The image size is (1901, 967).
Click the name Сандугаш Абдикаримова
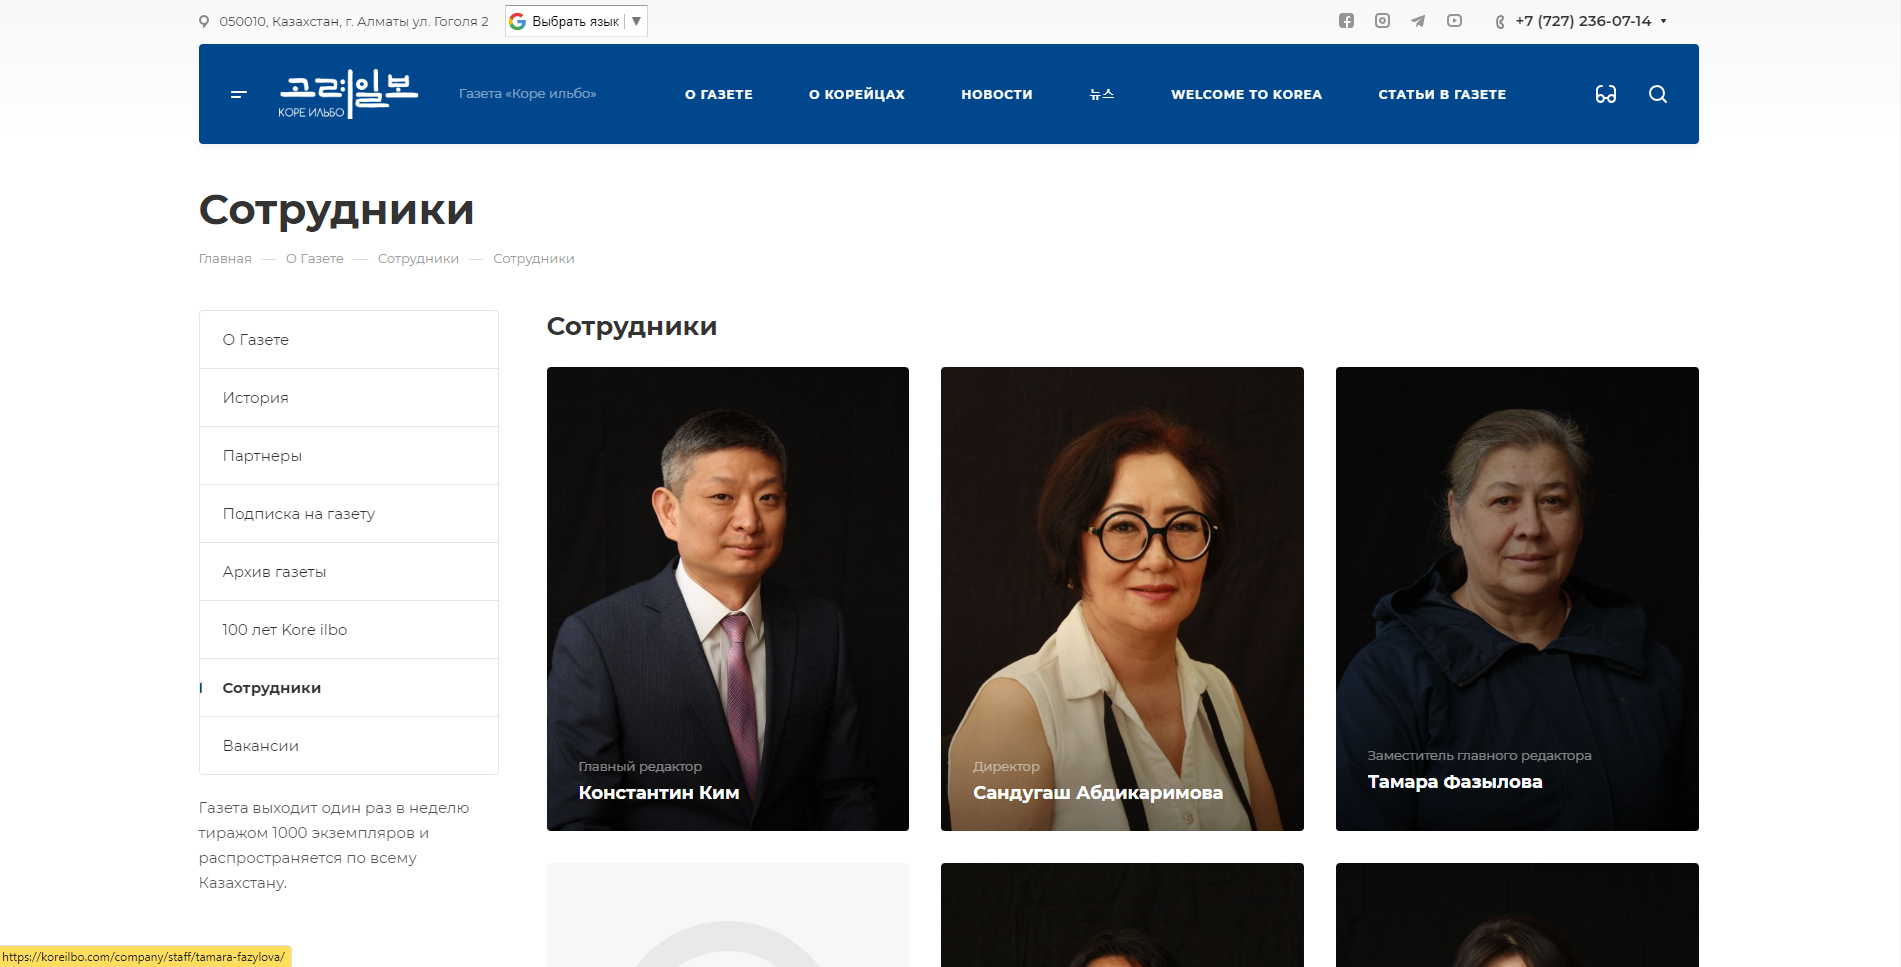pyautogui.click(x=1098, y=793)
